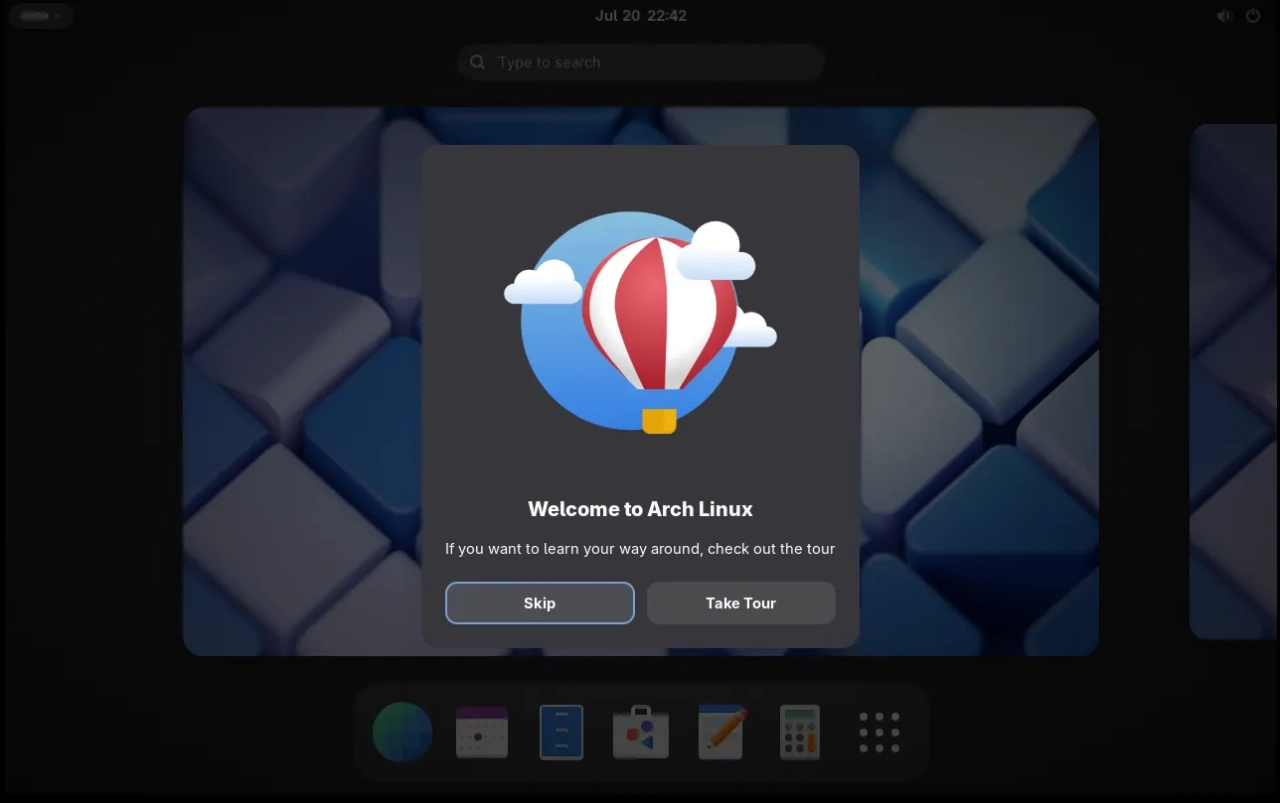Open the Calculator in the dock
The width and height of the screenshot is (1280, 803).
click(800, 732)
